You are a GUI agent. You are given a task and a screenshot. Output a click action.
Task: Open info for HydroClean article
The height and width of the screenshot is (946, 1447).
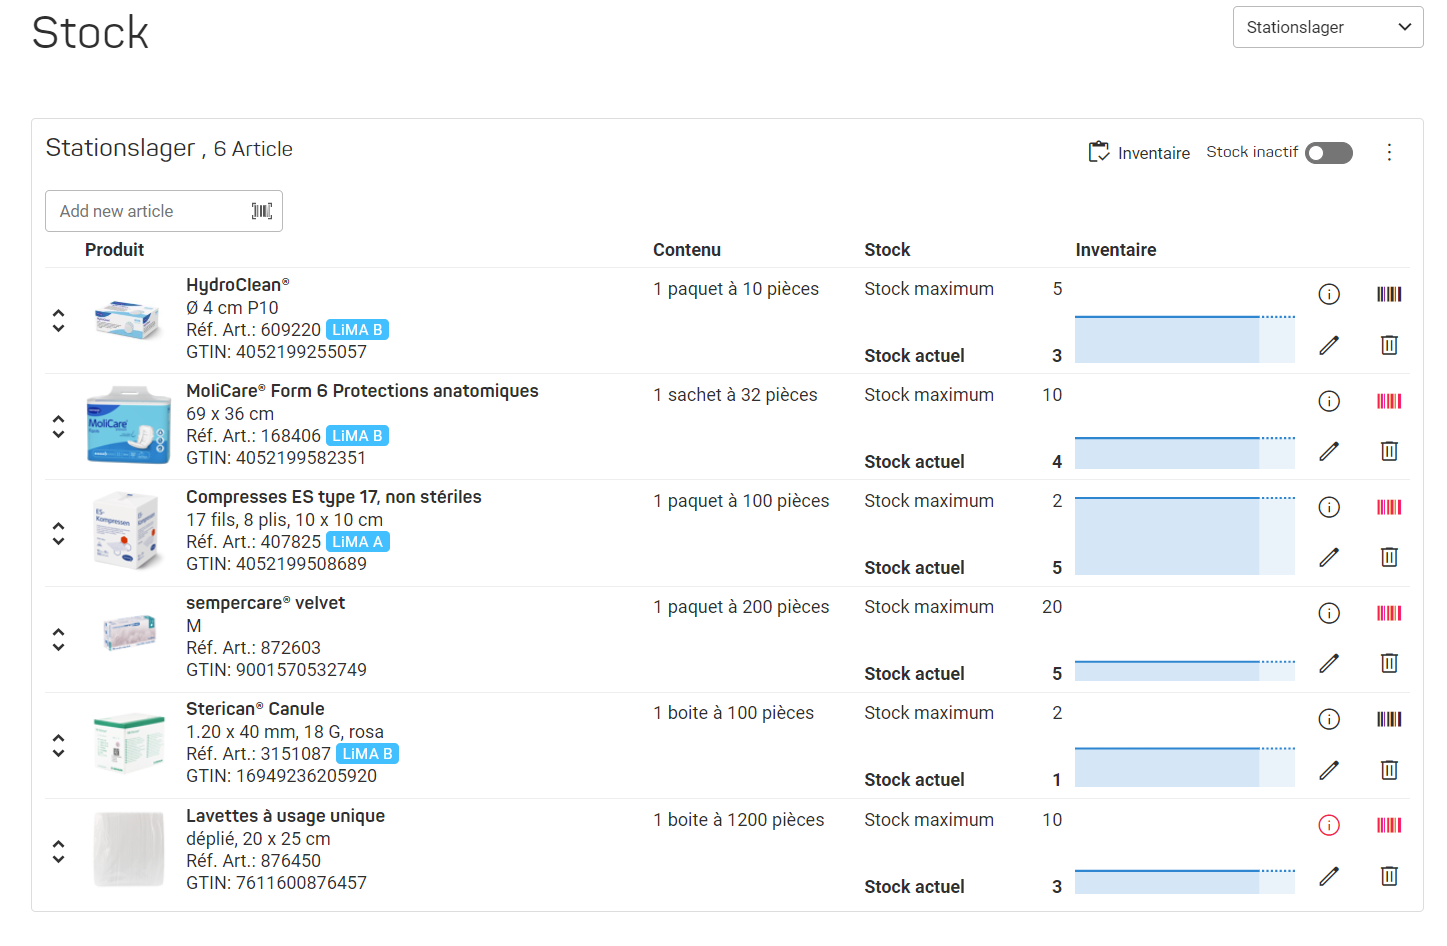point(1329,294)
